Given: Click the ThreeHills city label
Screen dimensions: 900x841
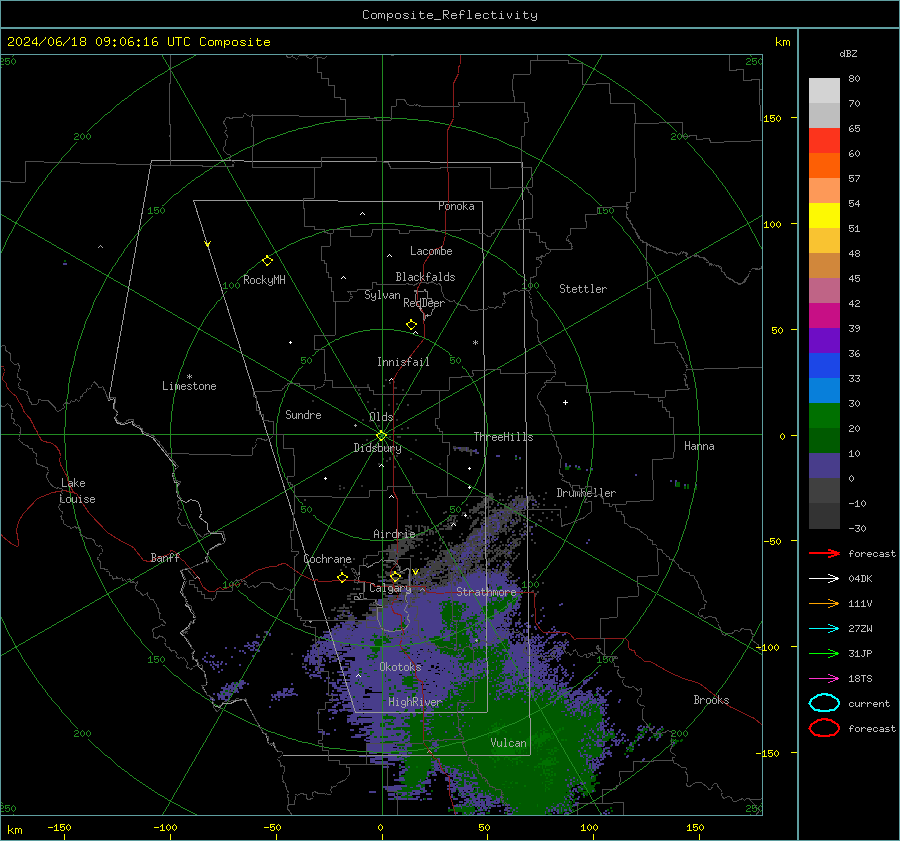Looking at the screenshot, I should click(x=503, y=437).
